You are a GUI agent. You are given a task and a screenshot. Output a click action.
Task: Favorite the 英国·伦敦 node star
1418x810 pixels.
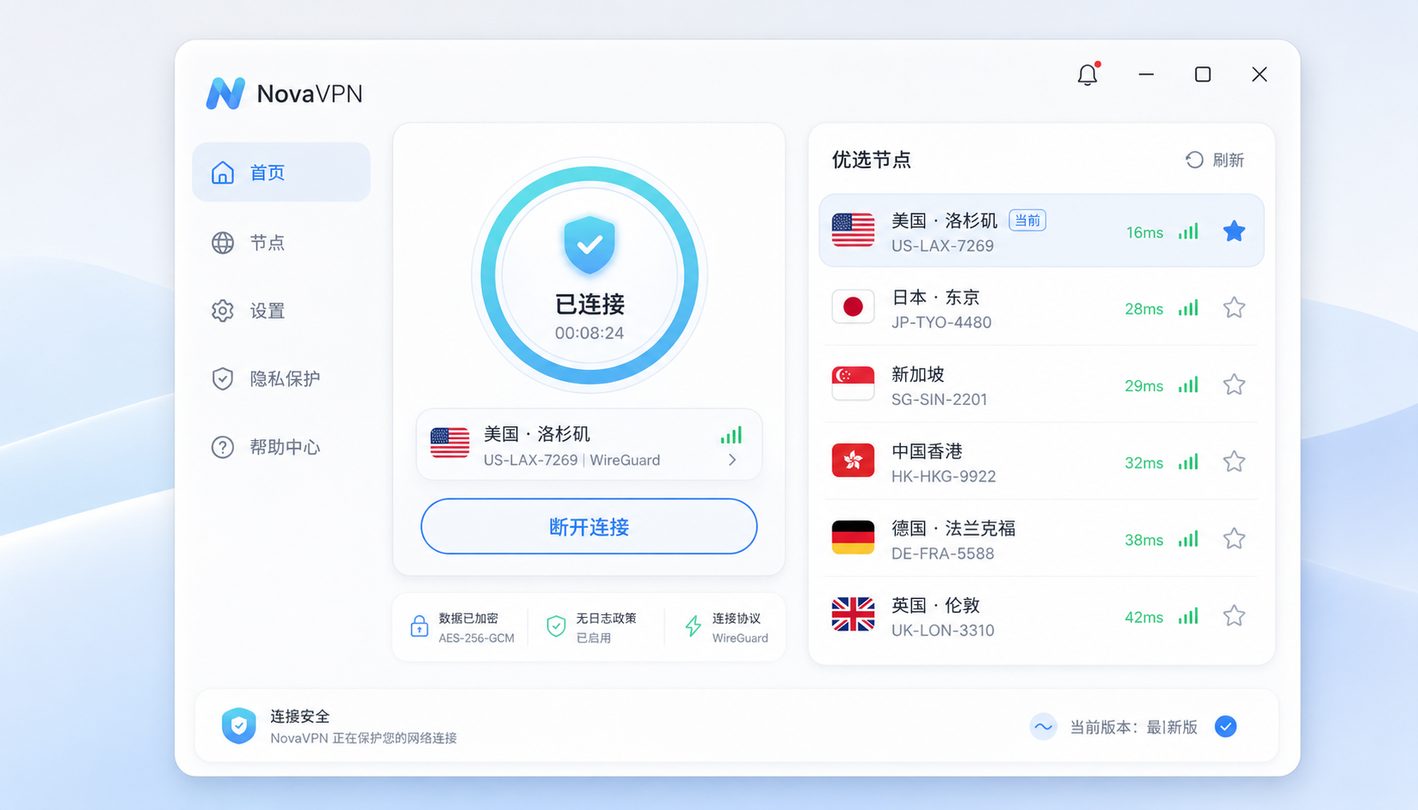tap(1234, 616)
